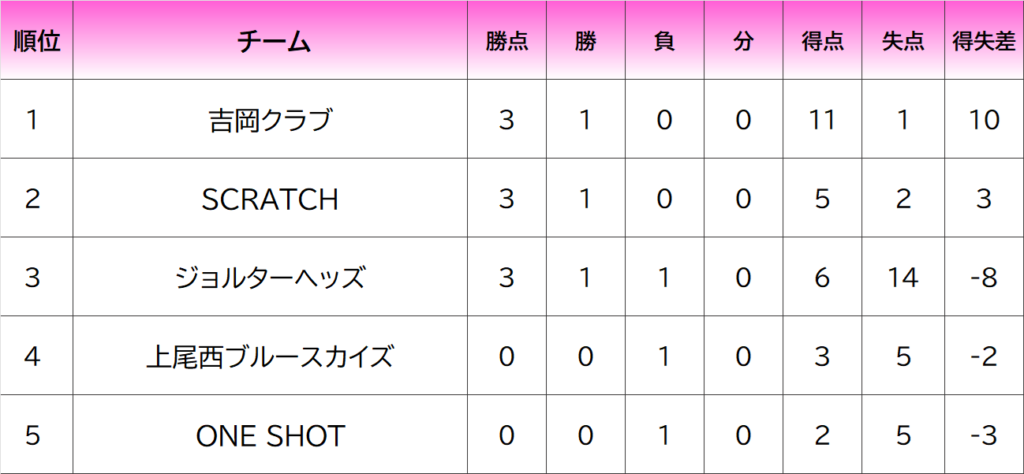
Task: Click 吉岡クラブ's goals scored value 11
Action: click(x=823, y=119)
